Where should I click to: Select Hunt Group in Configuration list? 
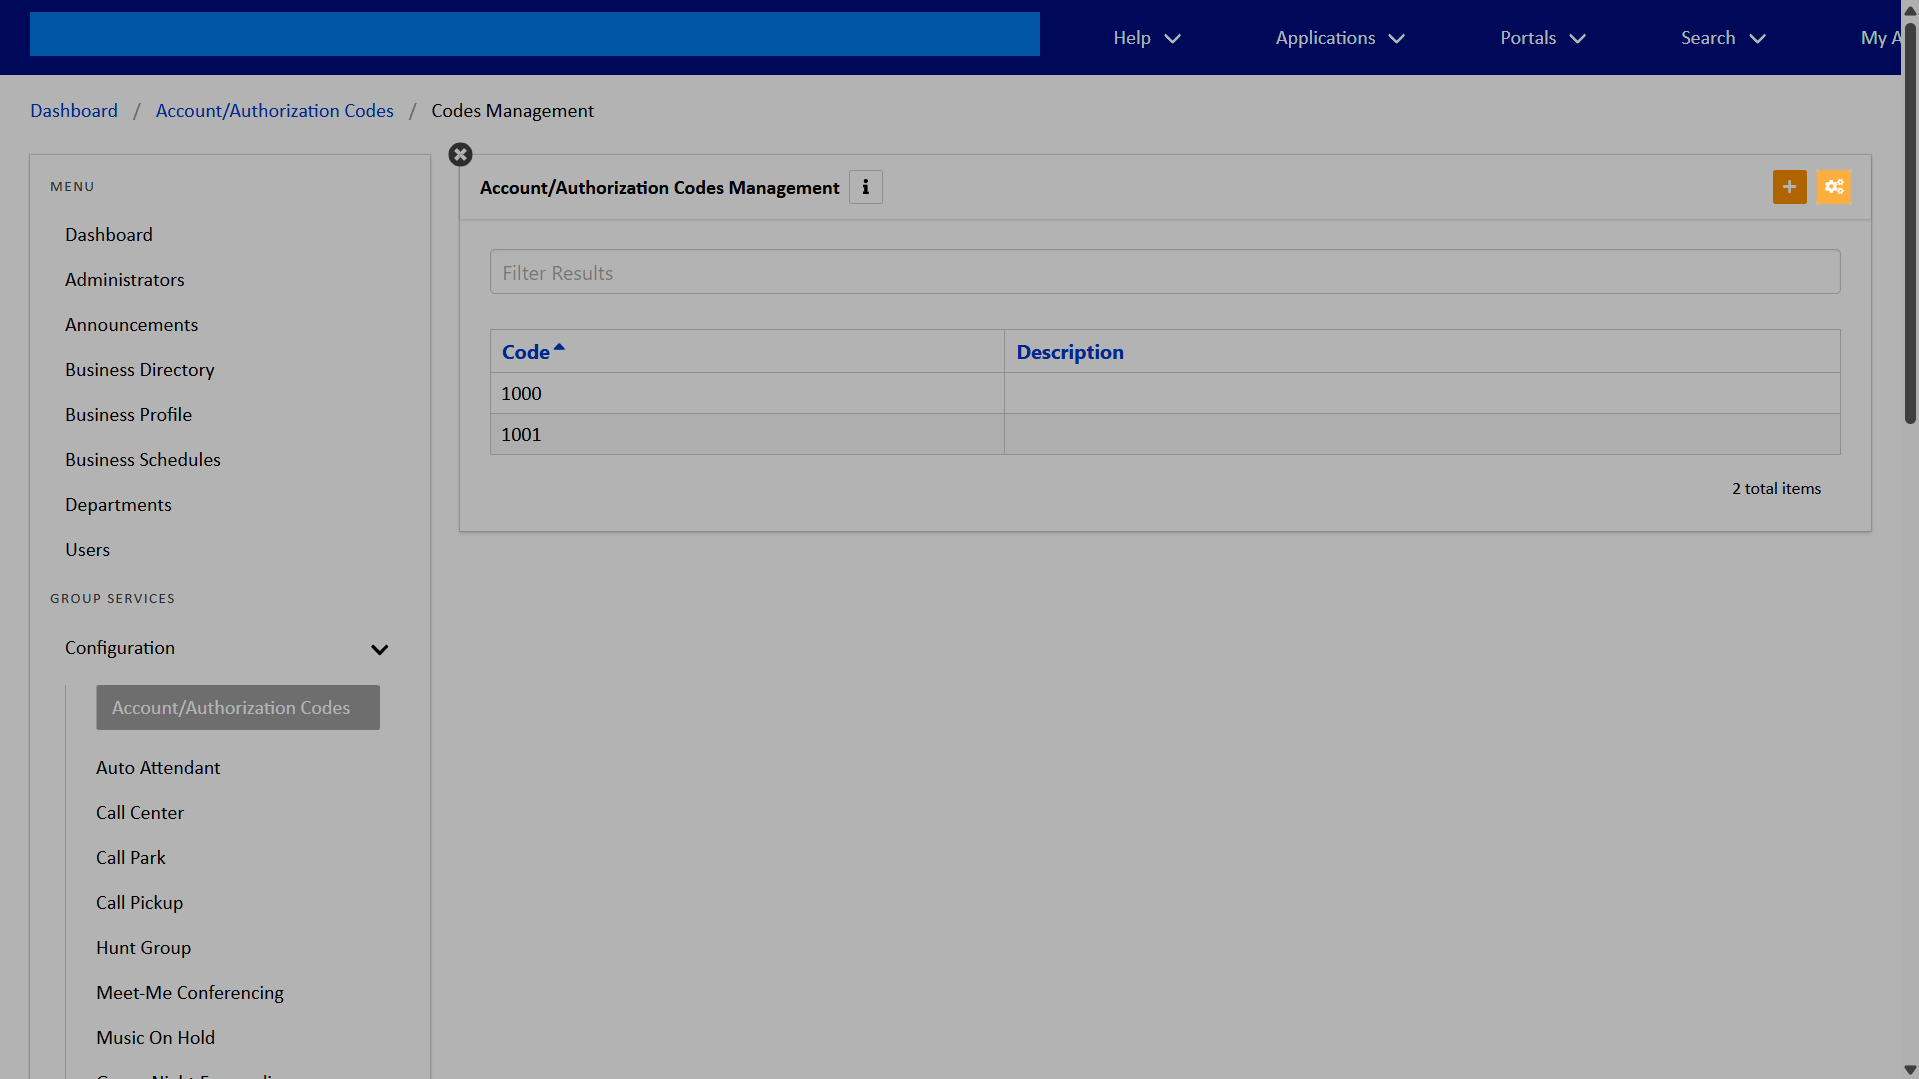[x=143, y=948]
